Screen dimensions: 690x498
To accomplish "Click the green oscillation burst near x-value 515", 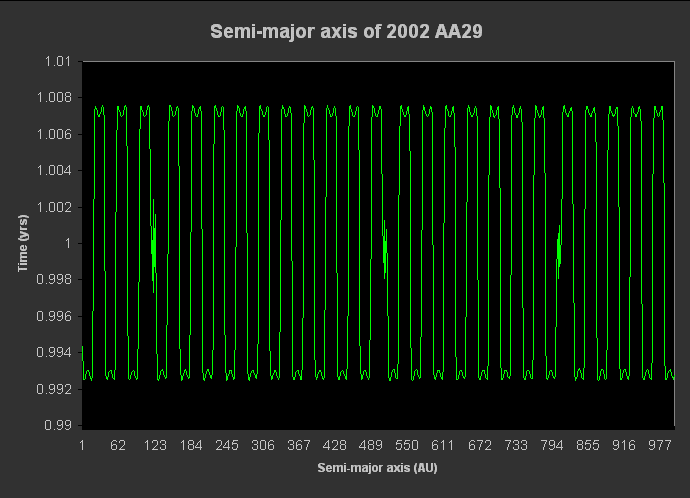I will [x=385, y=249].
